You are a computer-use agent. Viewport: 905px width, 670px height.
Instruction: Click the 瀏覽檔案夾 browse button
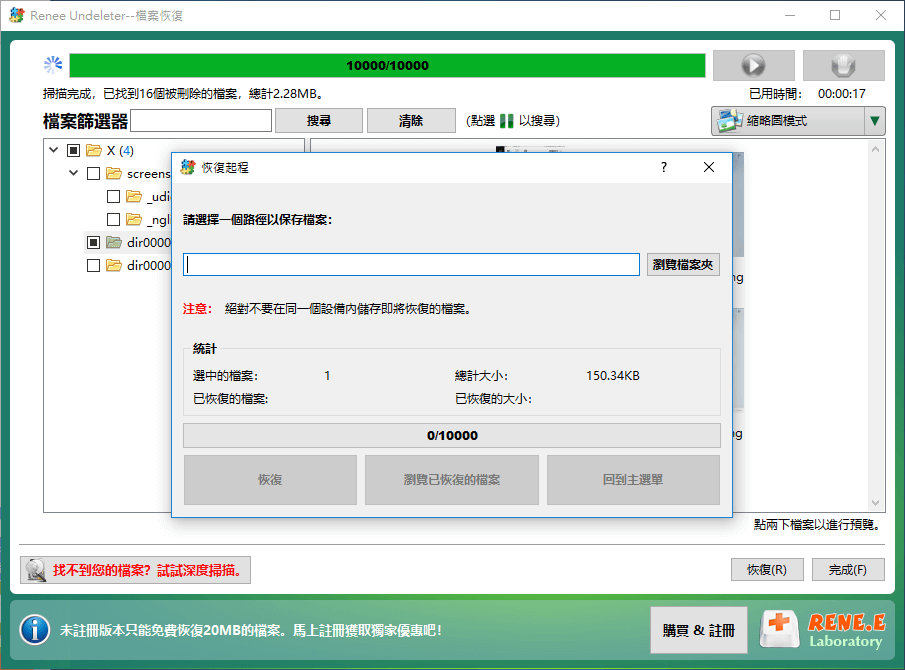coord(683,264)
